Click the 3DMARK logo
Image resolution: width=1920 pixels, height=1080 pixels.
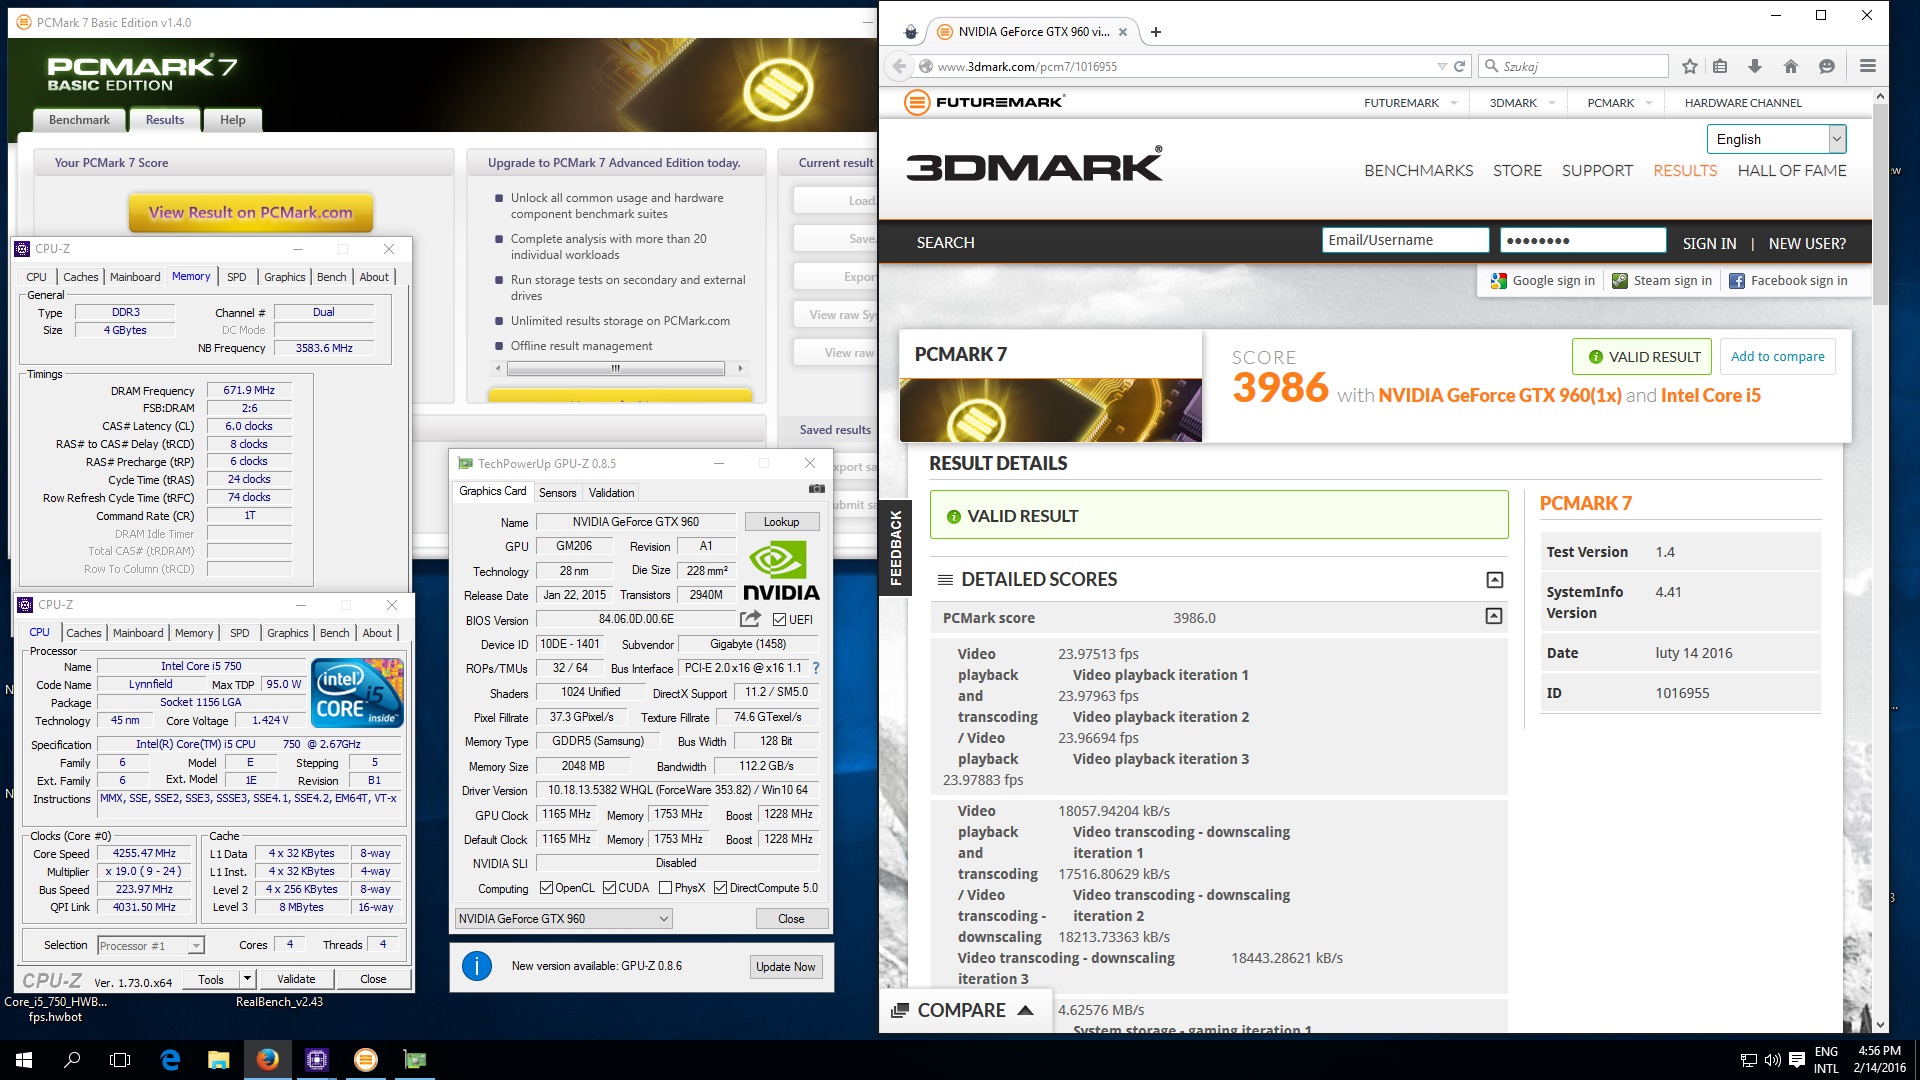[x=1035, y=164]
